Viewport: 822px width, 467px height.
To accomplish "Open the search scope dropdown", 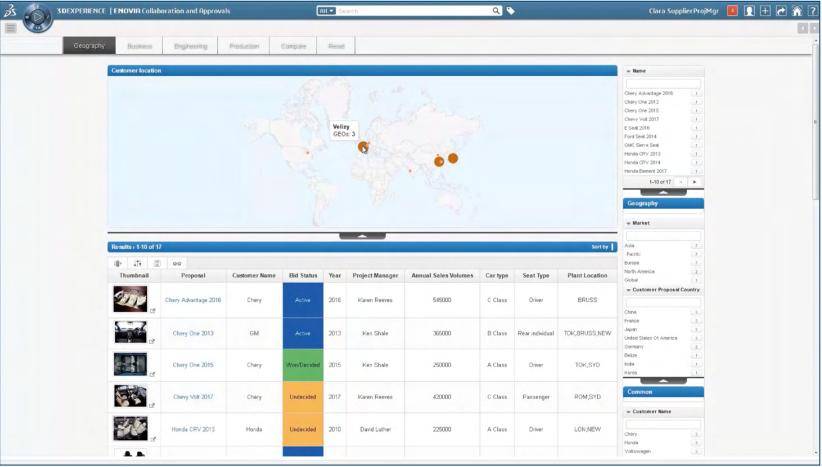I will [x=325, y=11].
